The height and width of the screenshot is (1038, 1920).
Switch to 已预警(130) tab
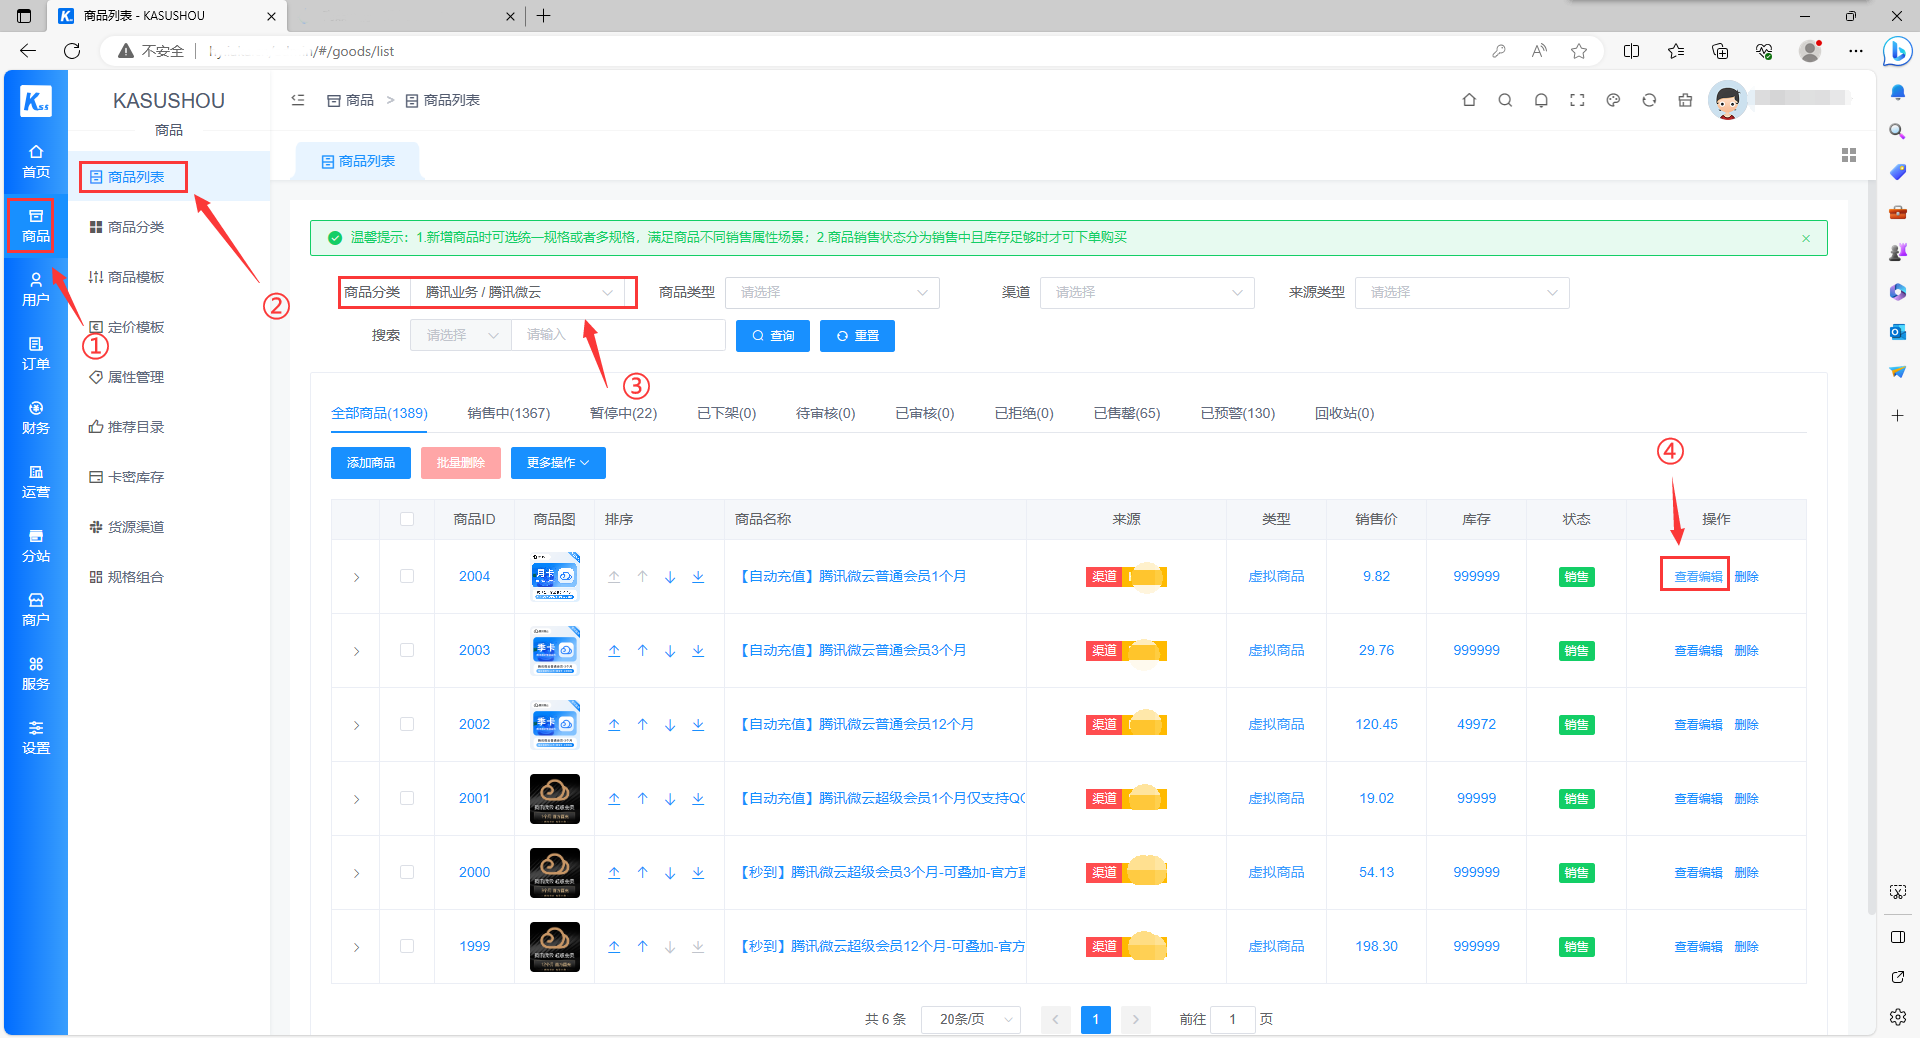click(x=1237, y=413)
